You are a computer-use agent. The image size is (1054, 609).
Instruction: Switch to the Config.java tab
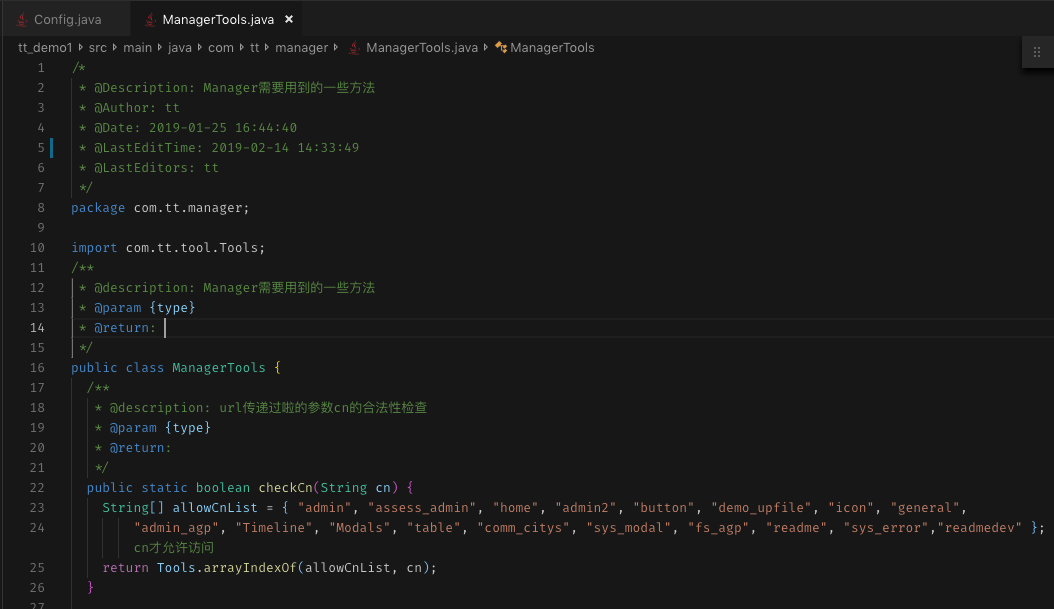[66, 19]
